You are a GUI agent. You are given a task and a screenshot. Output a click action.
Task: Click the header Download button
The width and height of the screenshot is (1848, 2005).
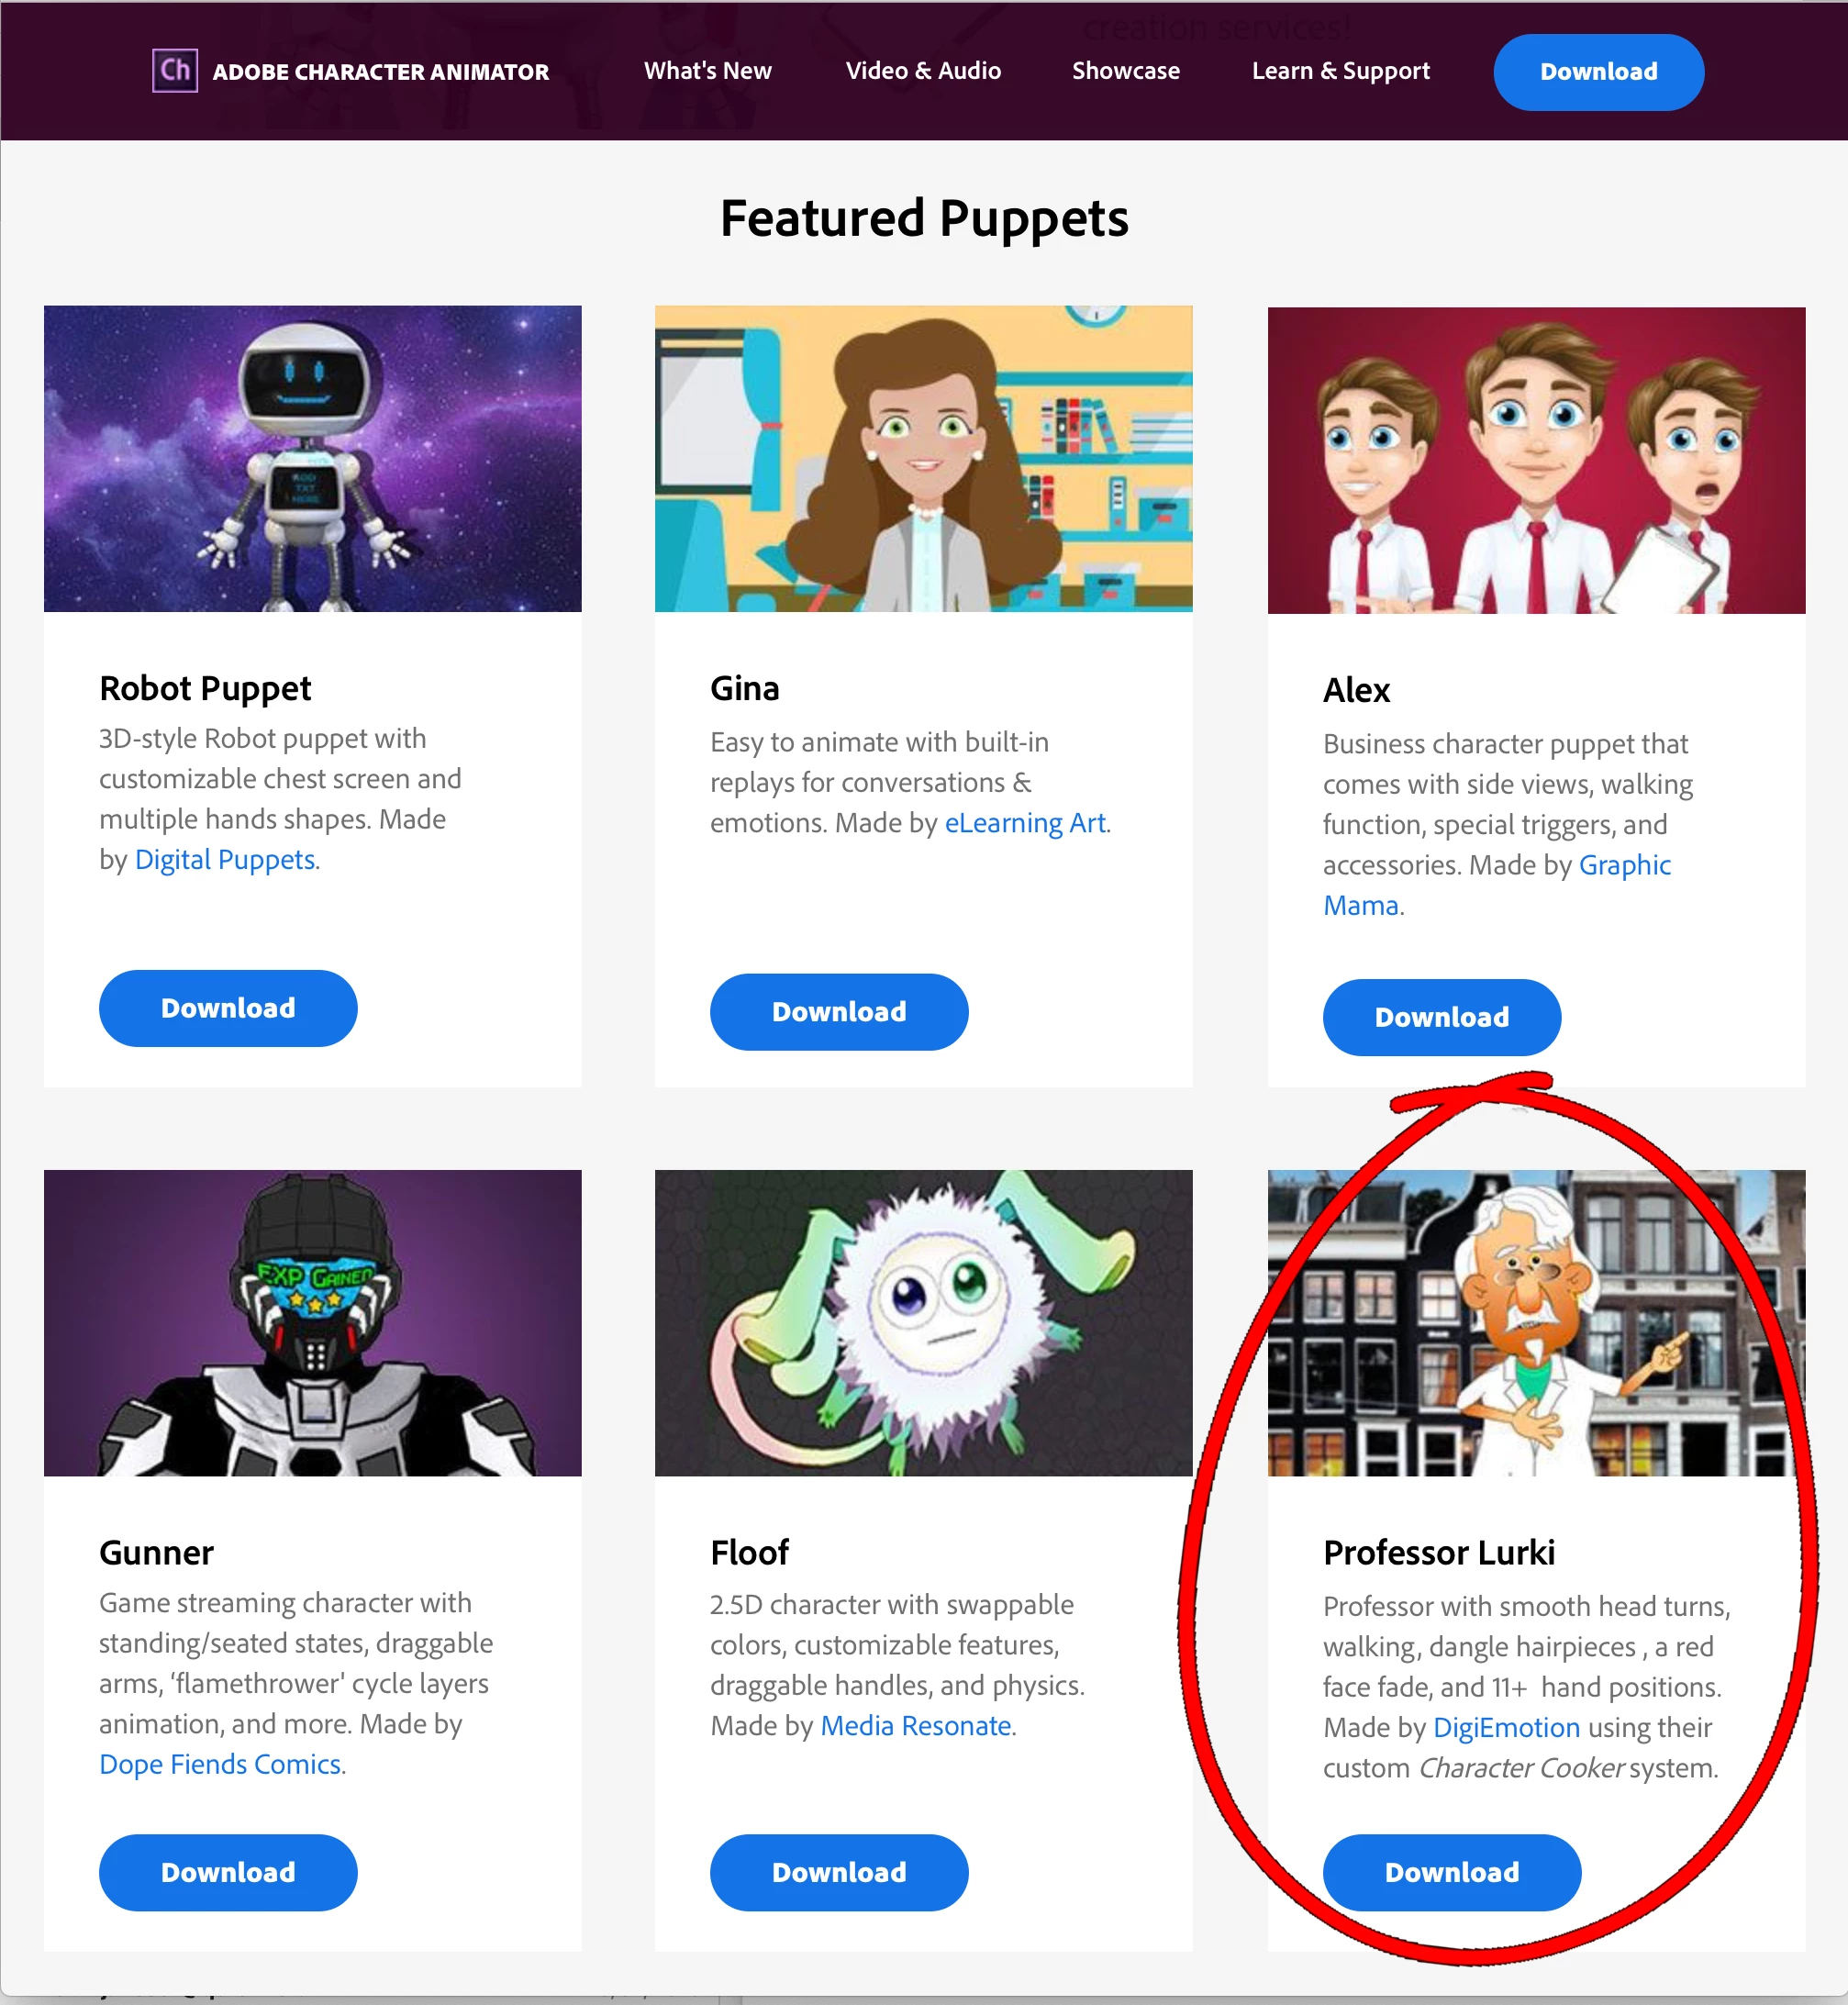[x=1598, y=72]
